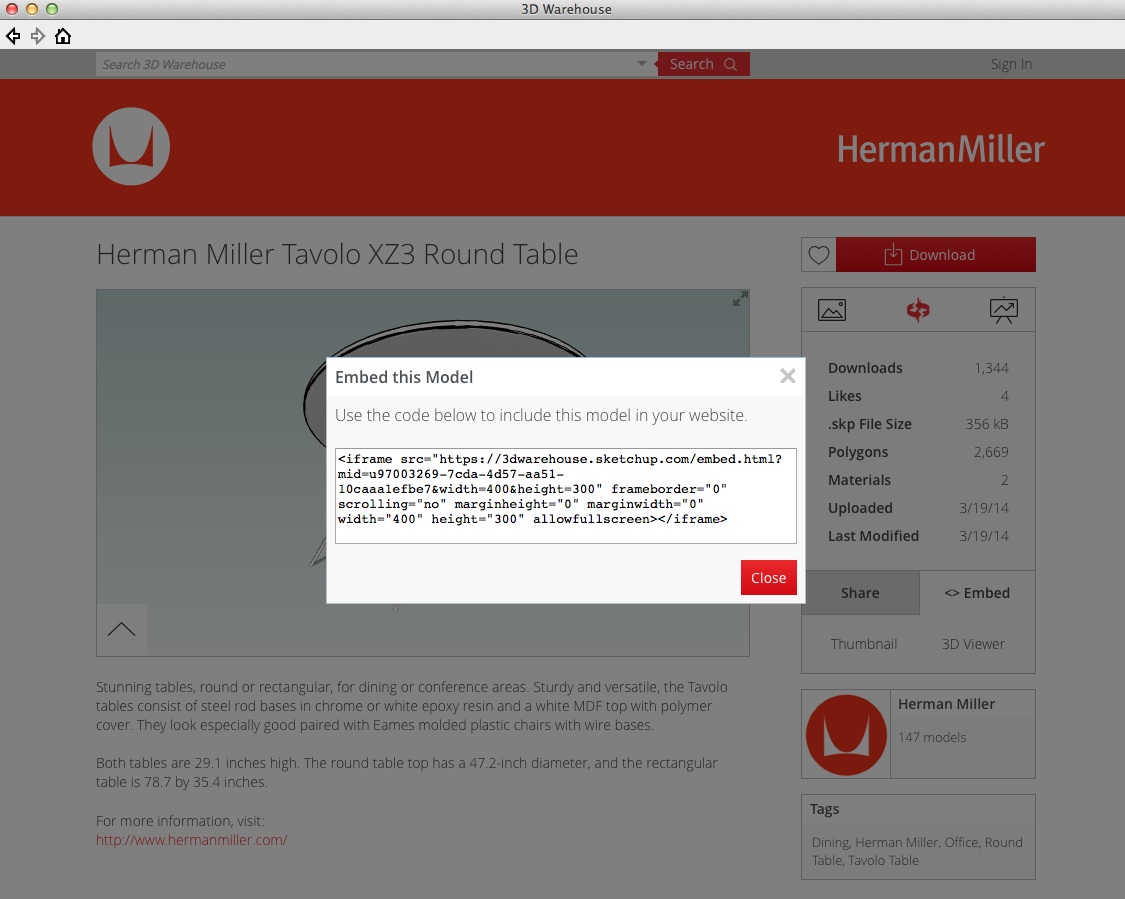Open the Herman Miller logo in banner
Image resolution: width=1125 pixels, height=899 pixels.
tap(131, 146)
